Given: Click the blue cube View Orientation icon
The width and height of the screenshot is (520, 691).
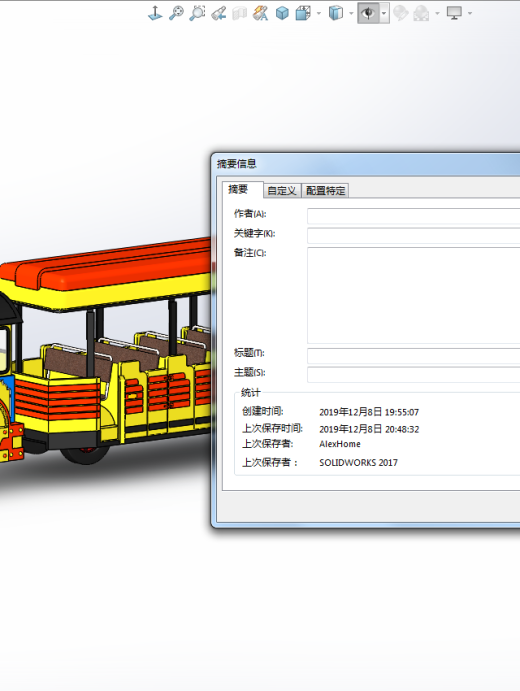Looking at the screenshot, I should [282, 13].
